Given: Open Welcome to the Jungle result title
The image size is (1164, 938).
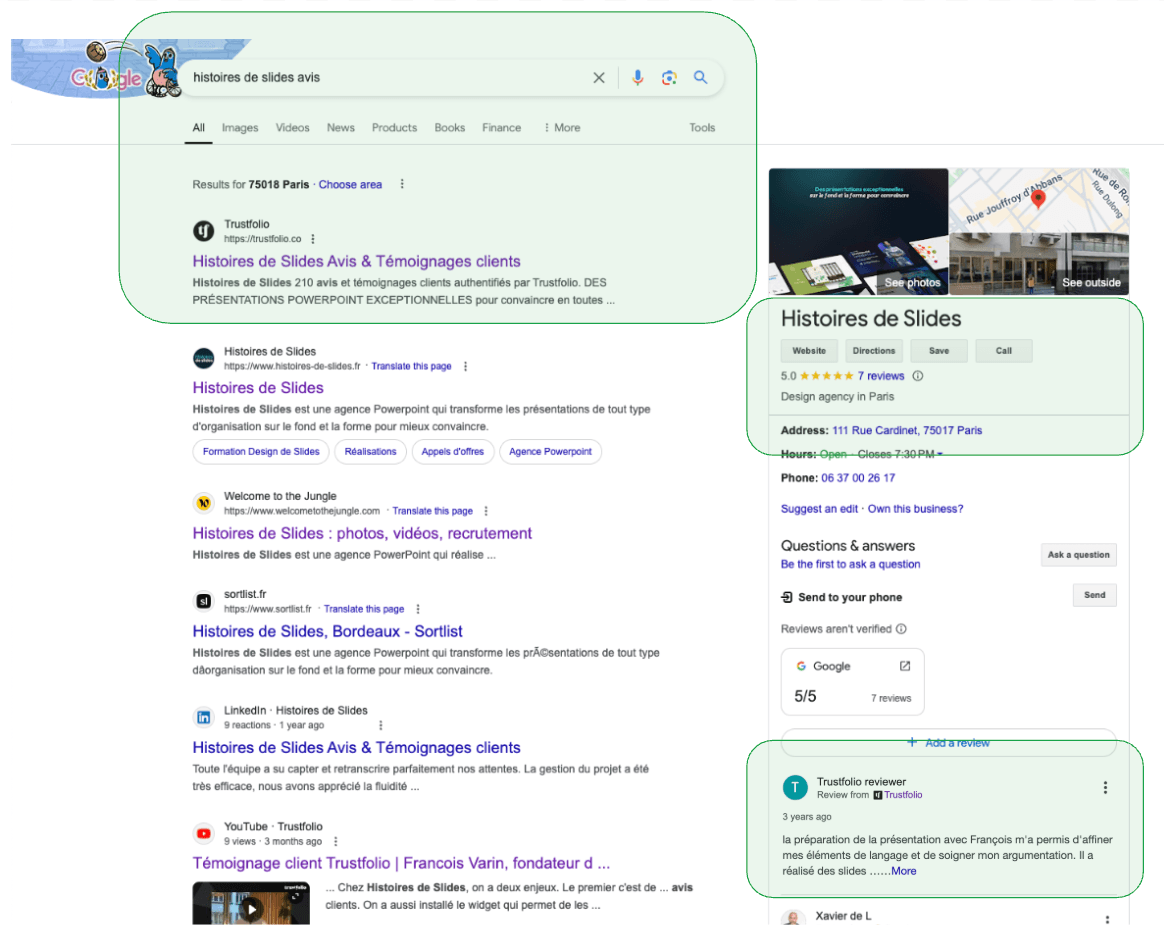Looking at the screenshot, I should [x=362, y=533].
